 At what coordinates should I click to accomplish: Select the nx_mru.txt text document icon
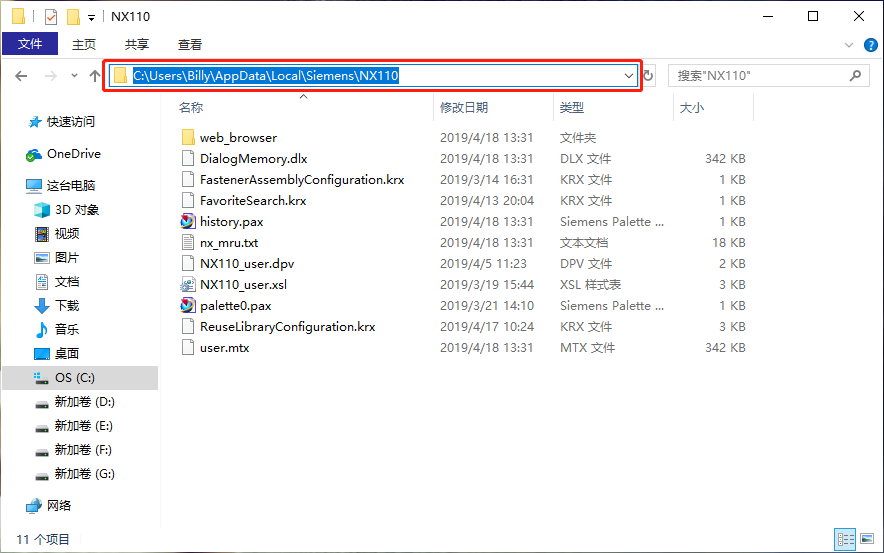188,242
